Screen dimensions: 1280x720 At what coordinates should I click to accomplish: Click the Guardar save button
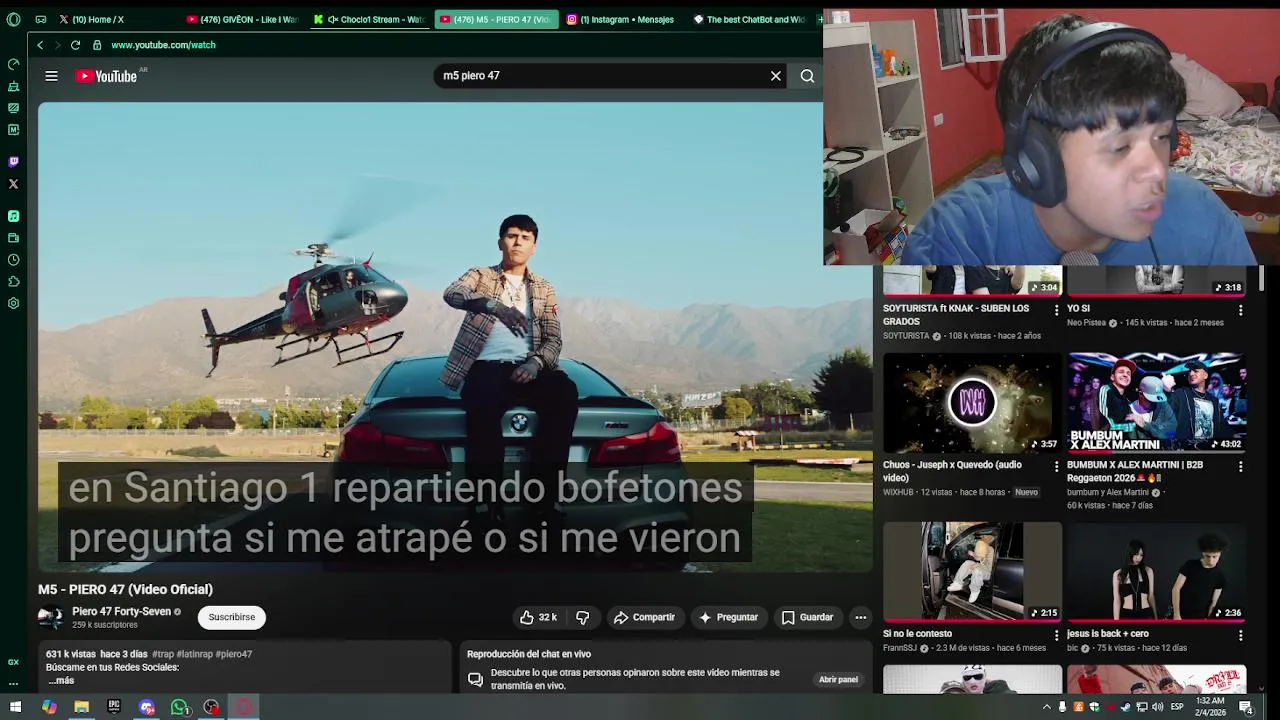807,618
